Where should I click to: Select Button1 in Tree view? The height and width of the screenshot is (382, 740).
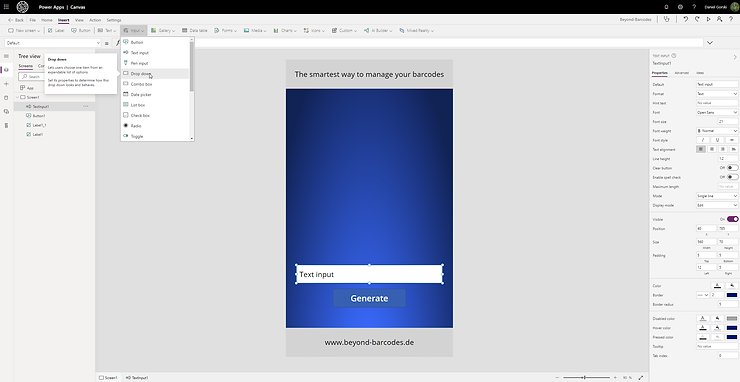click(39, 116)
